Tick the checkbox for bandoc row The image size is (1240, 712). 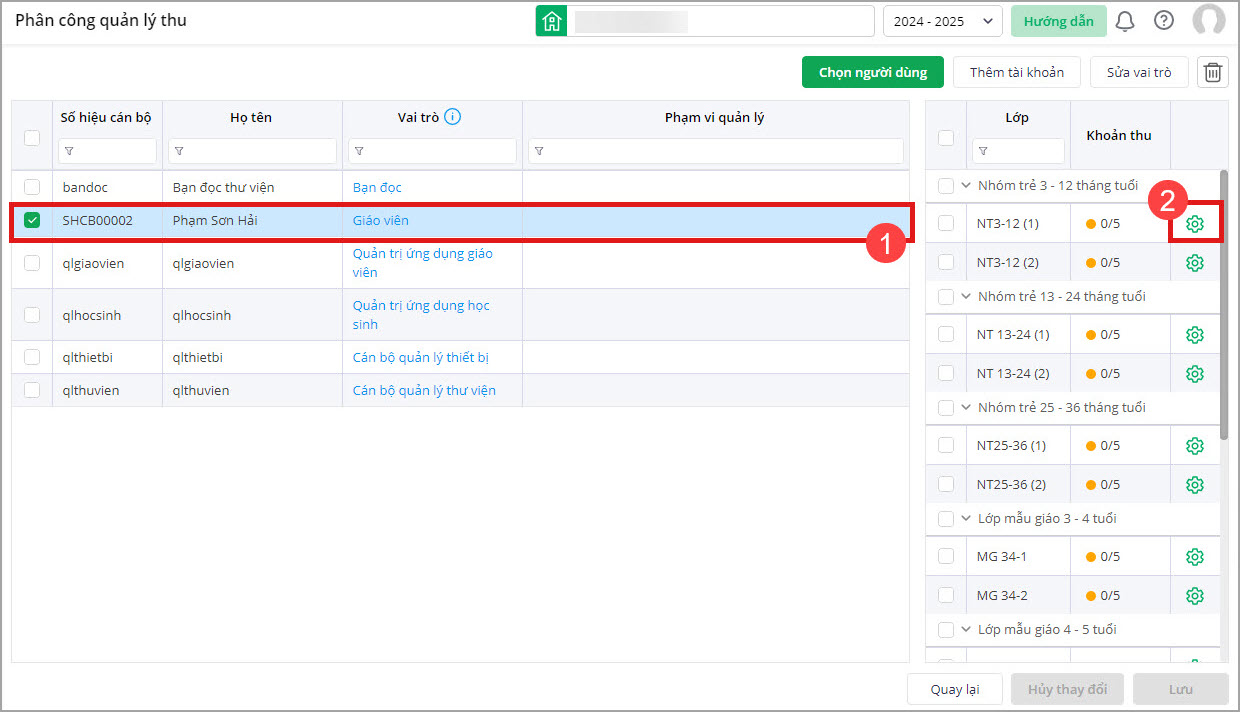tap(32, 187)
